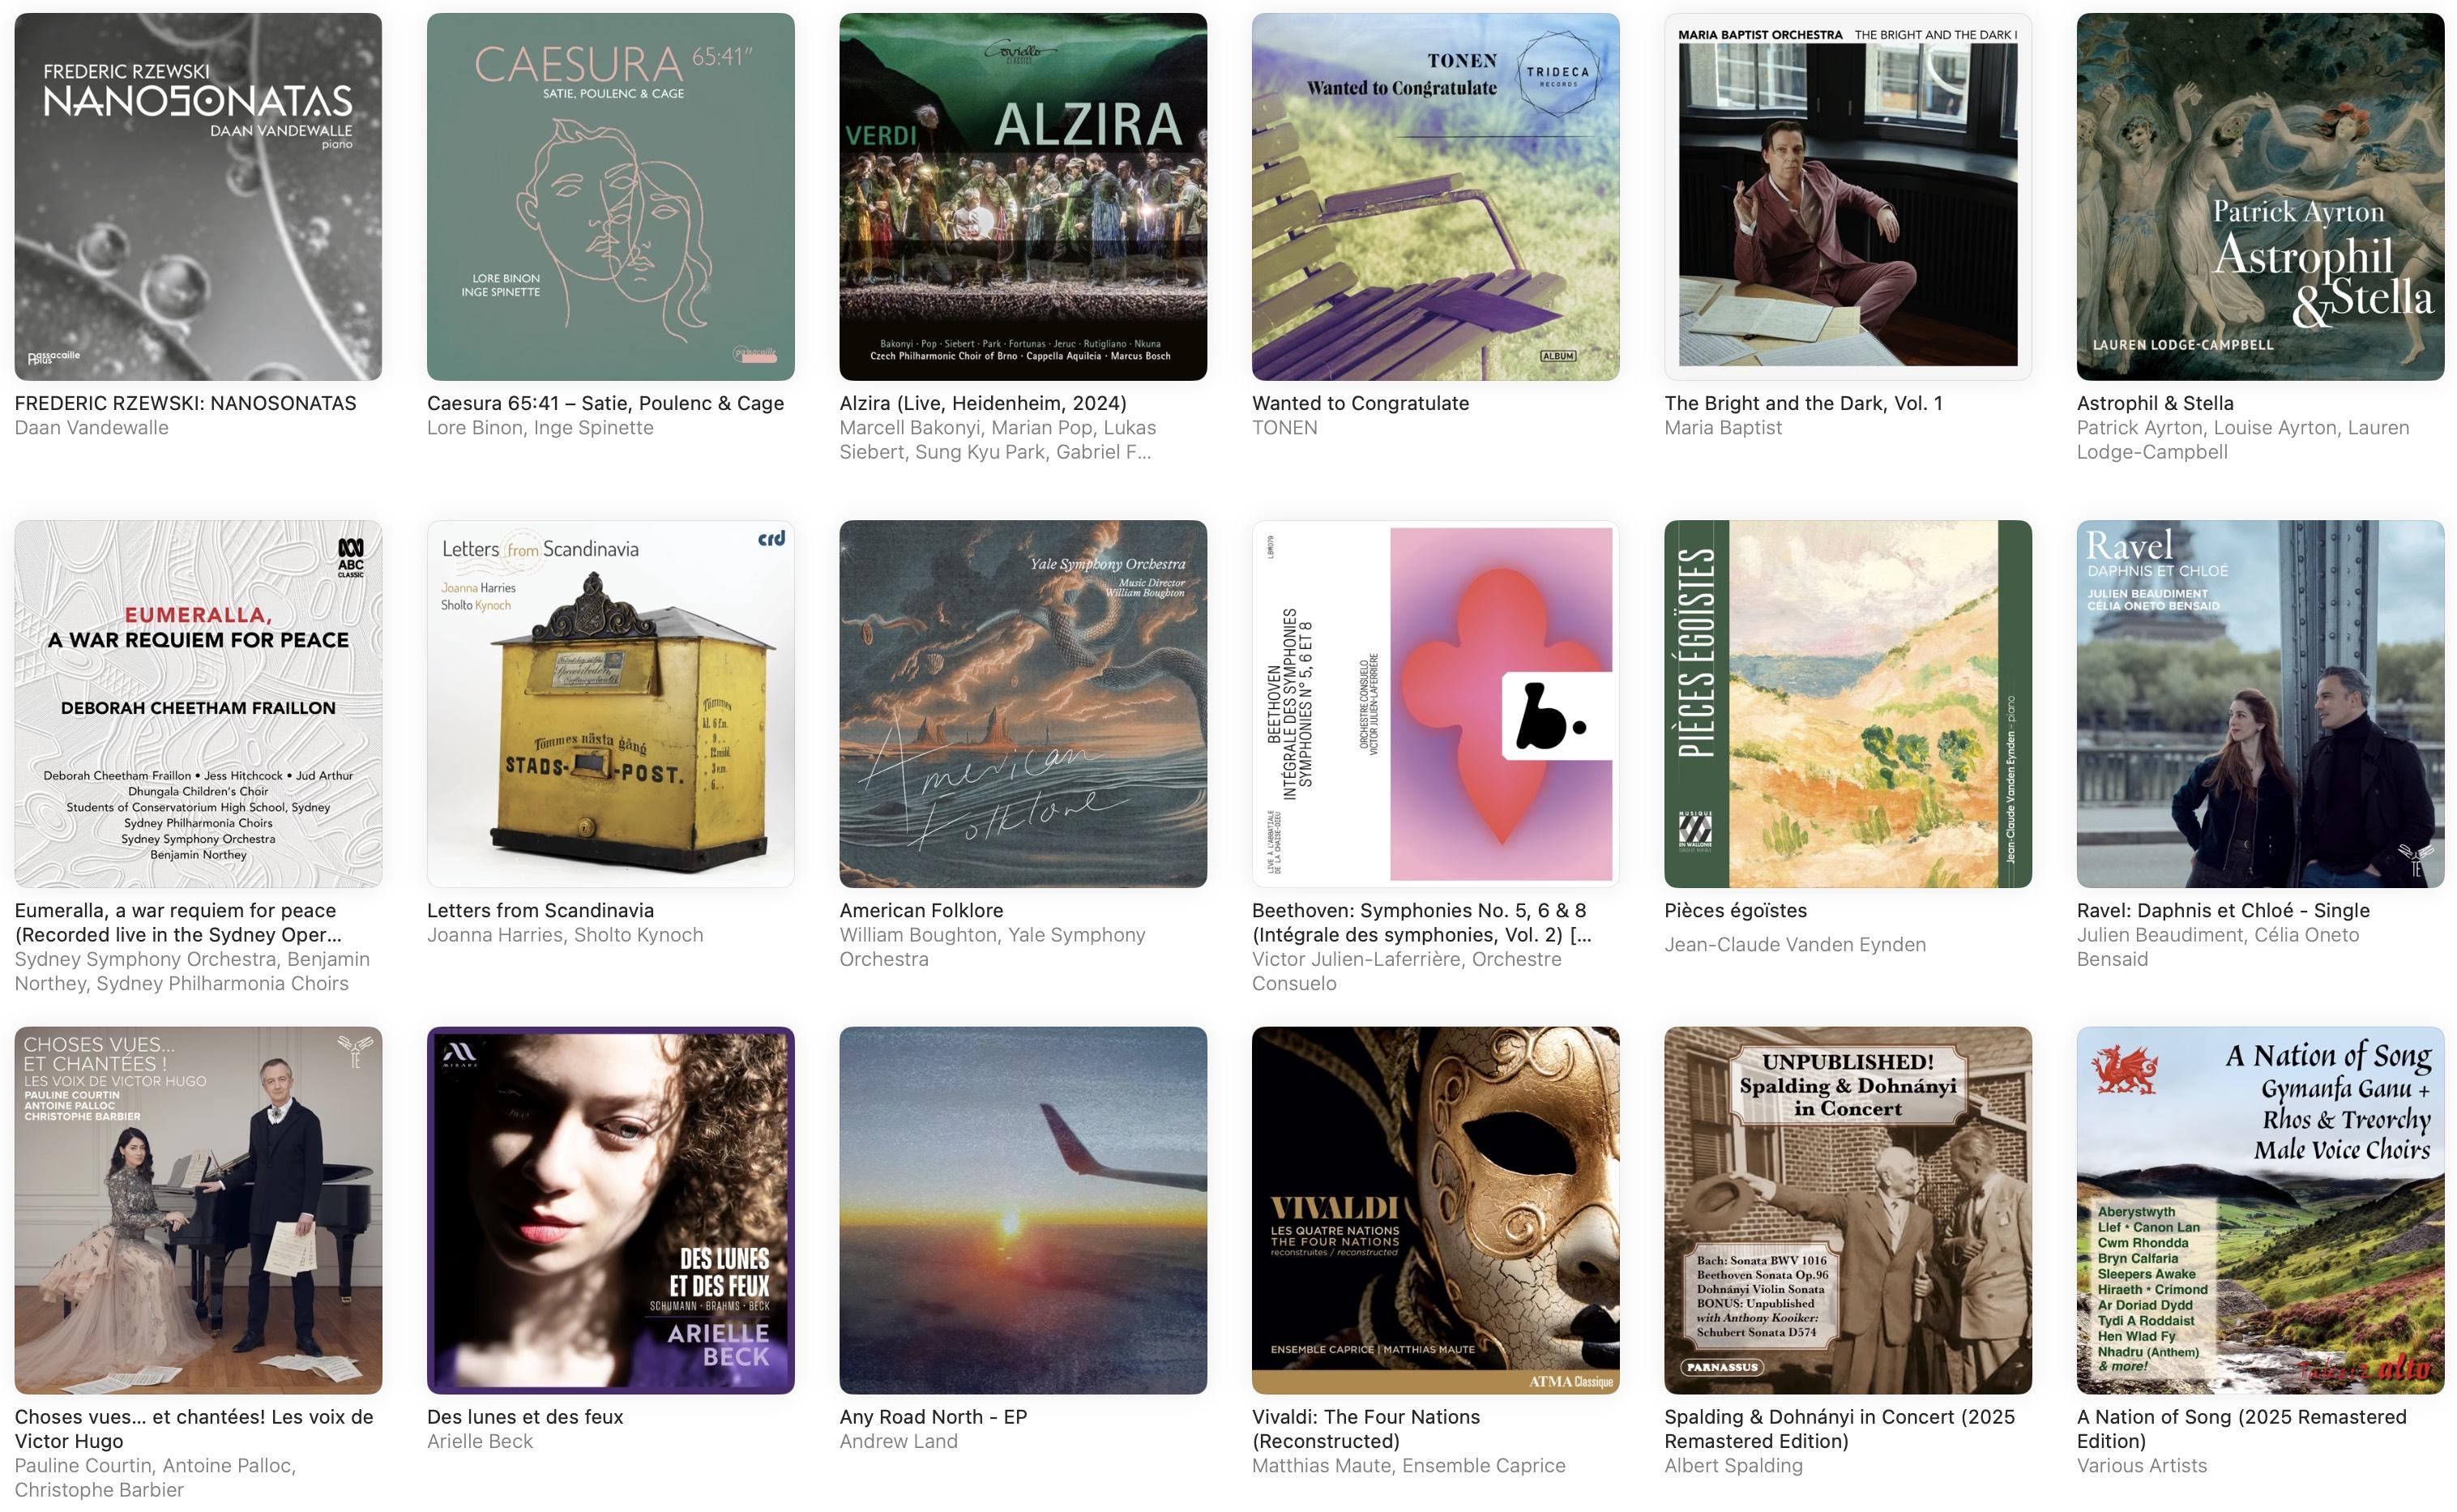Click the Astrophil & Stella album cover
The height and width of the screenshot is (1512, 2457).
2260,197
